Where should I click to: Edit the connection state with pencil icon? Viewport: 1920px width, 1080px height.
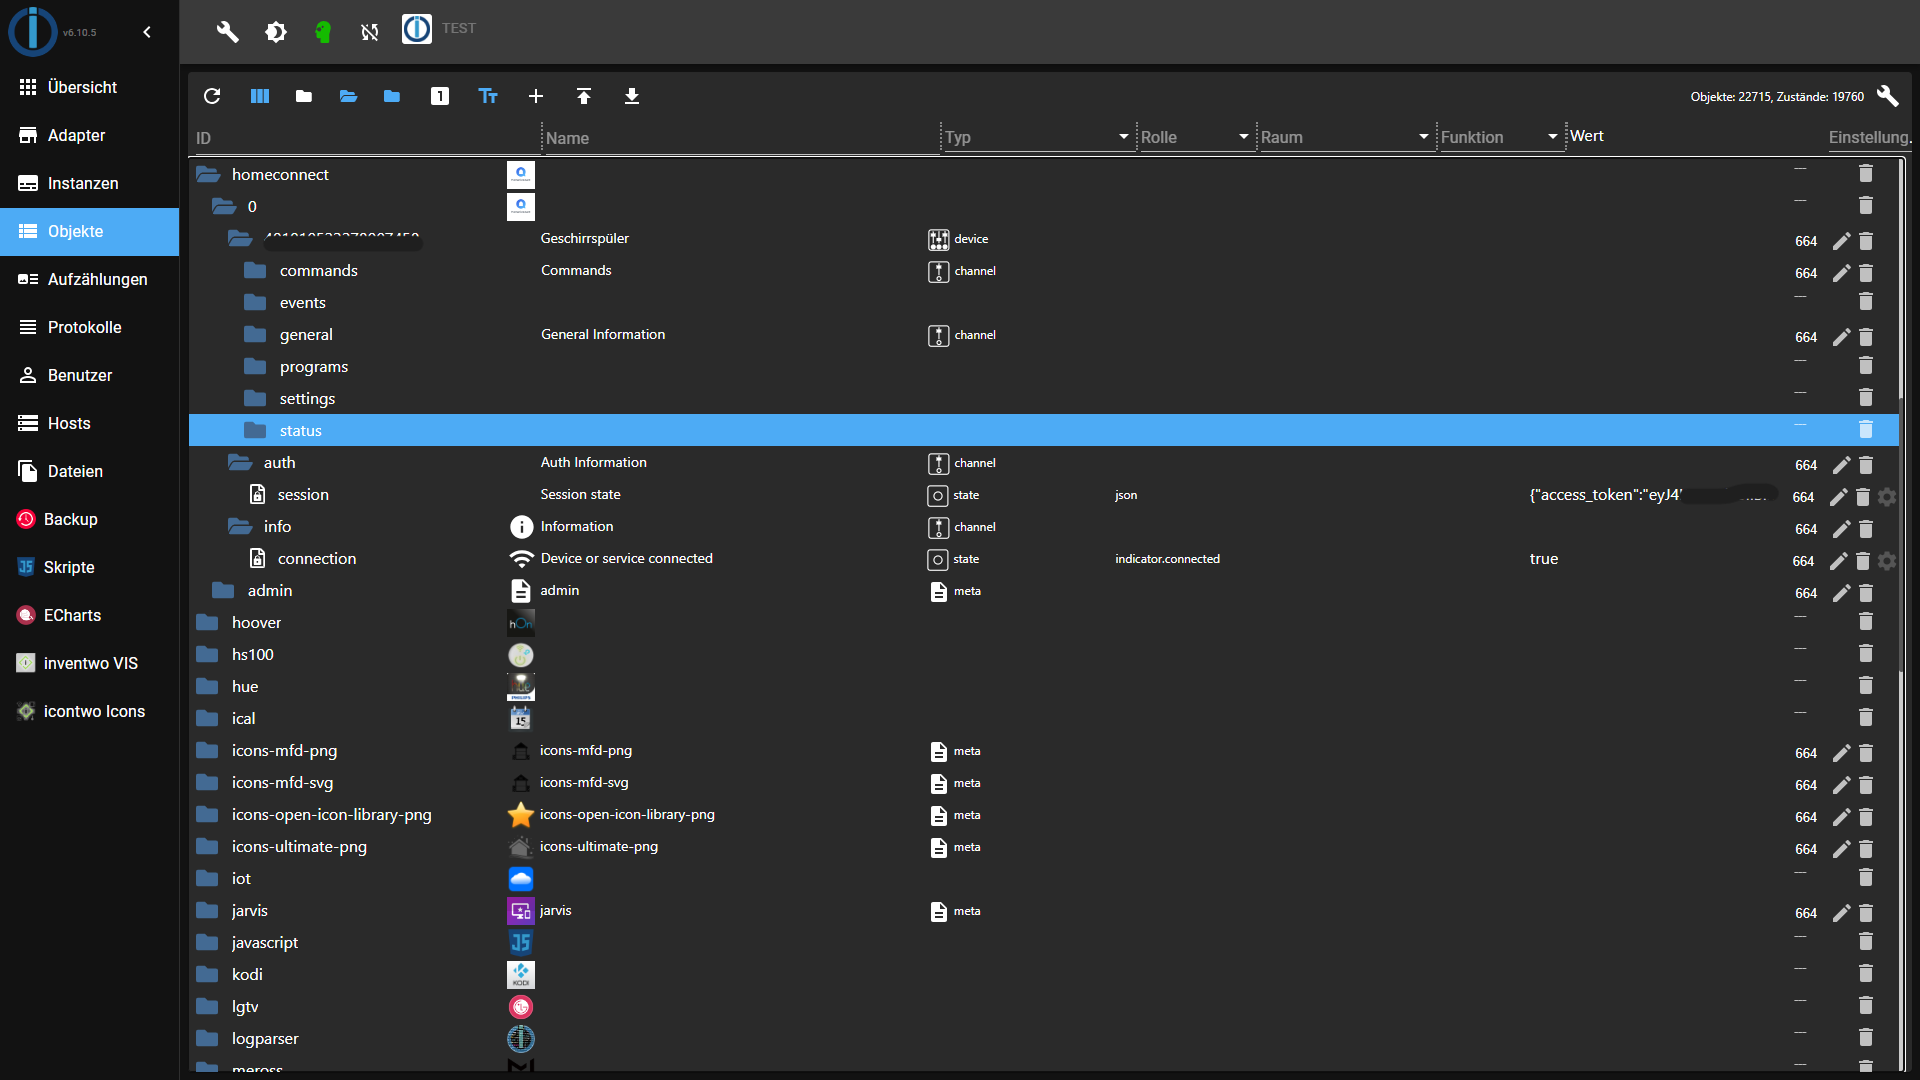[x=1838, y=561]
